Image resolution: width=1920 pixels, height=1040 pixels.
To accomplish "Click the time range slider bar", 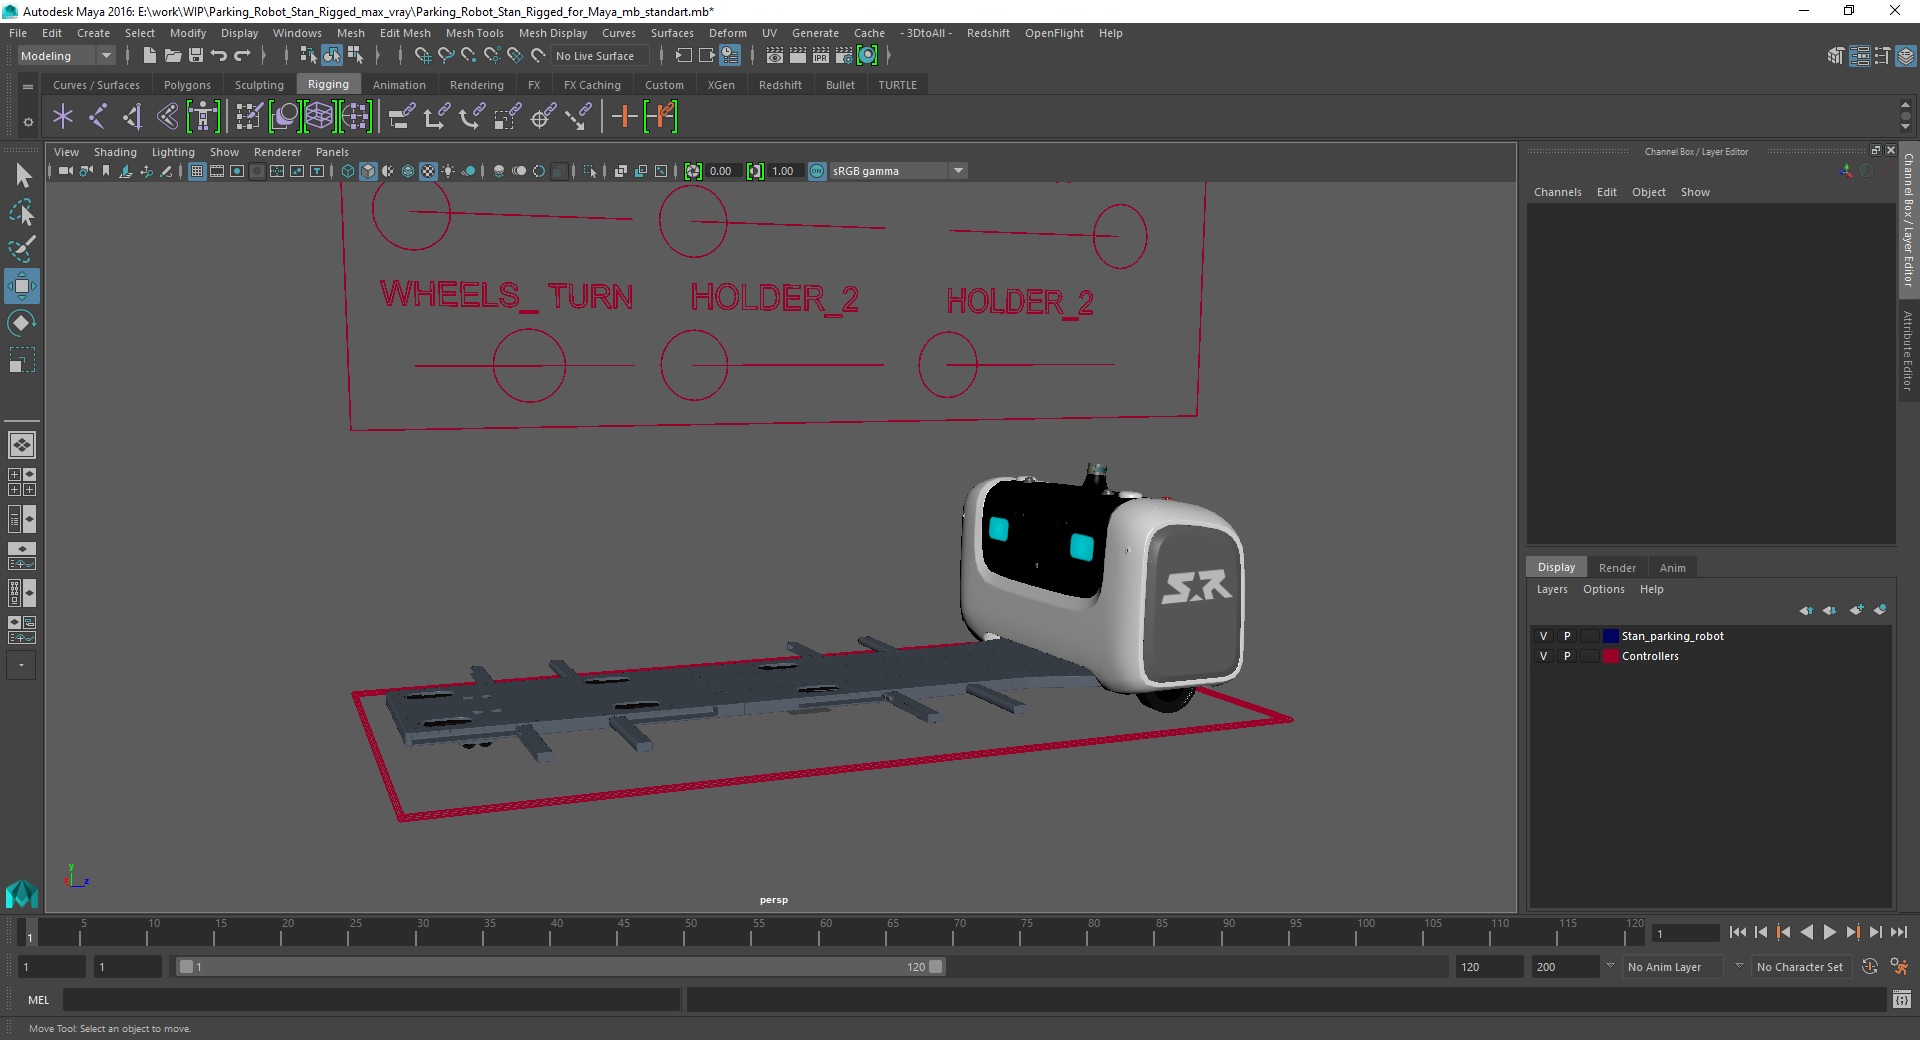I will (560, 967).
